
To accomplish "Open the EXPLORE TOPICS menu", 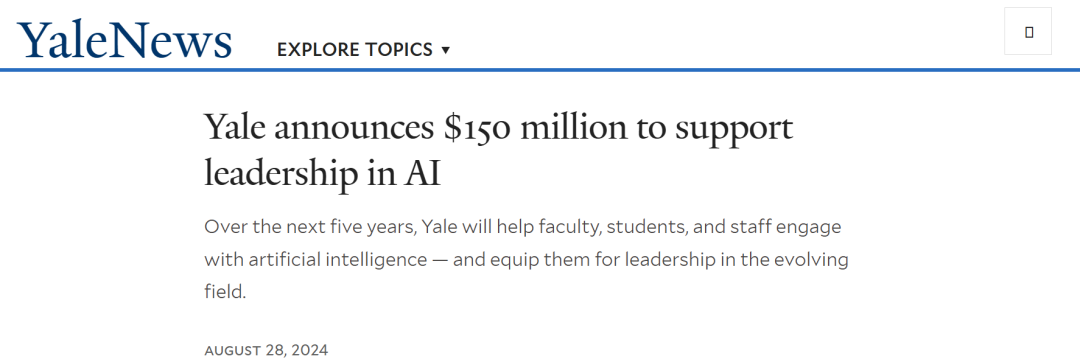I will point(363,50).
